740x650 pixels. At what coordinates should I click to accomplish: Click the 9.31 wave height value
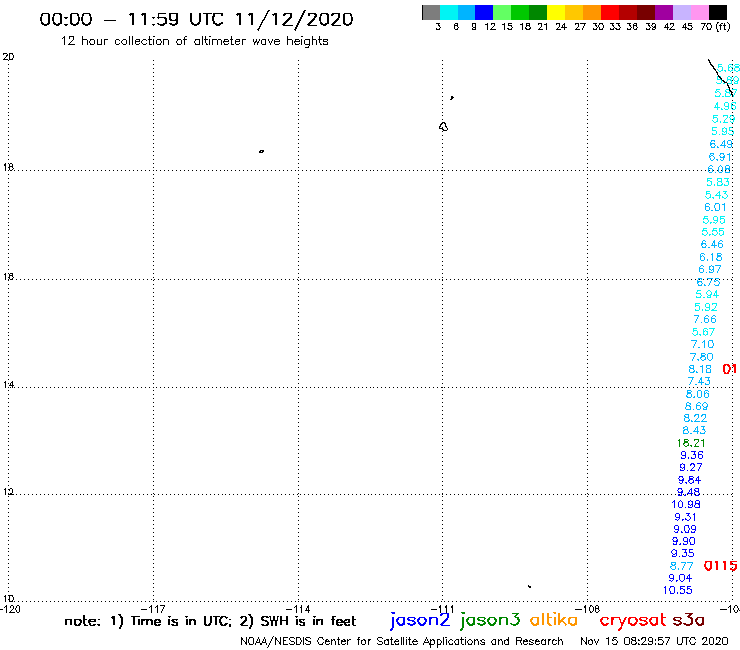[685, 517]
